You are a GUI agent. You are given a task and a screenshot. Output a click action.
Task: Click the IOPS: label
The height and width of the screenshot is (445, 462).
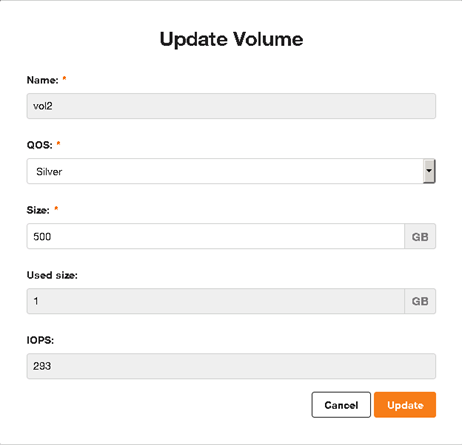tap(40, 340)
